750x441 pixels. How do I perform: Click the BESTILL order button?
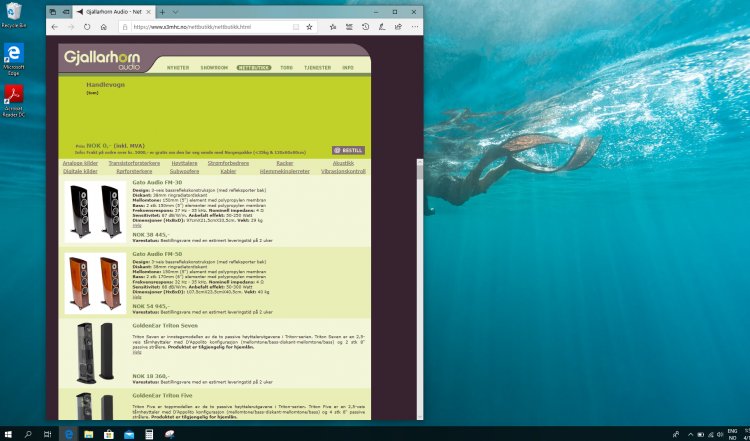tap(349, 150)
